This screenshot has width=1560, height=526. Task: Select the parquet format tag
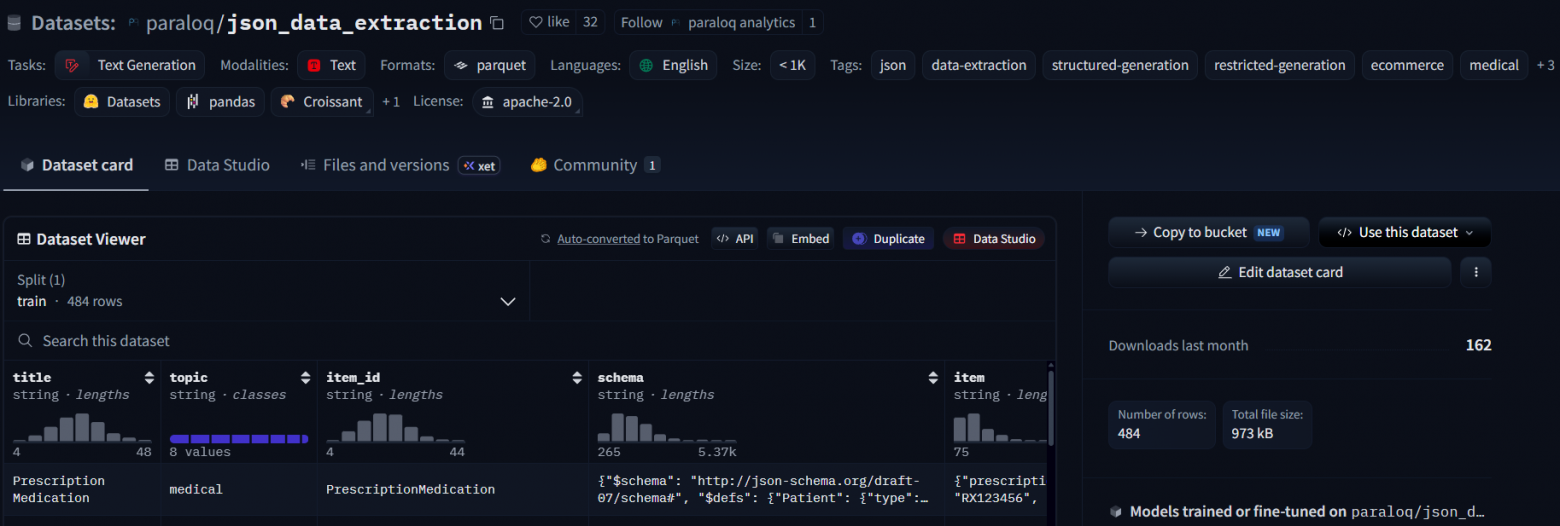[x=490, y=65]
